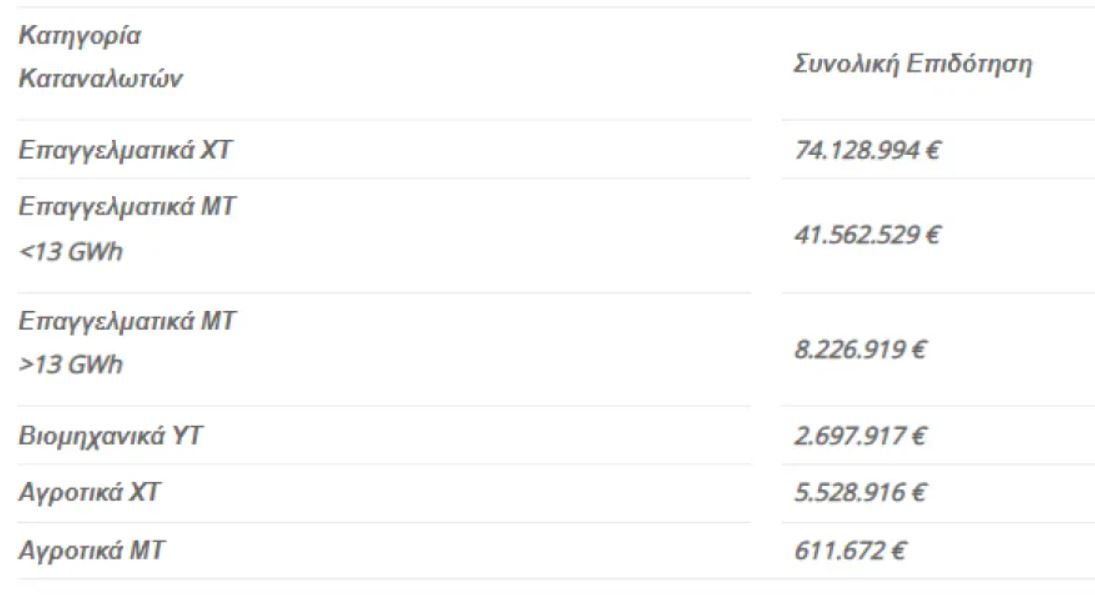1095x615 pixels.
Task: Select the Επαγγελματικά ΜΤ >13 GWh label
Action: 127,343
